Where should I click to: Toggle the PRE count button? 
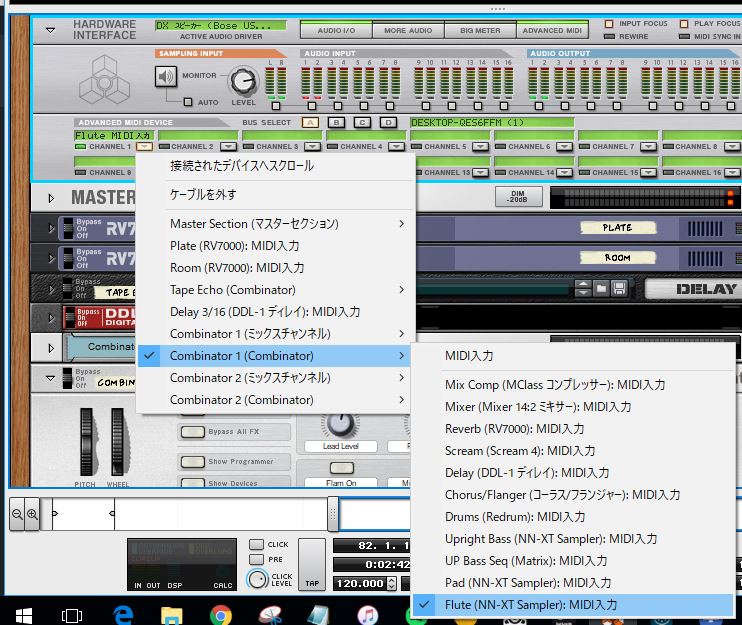(x=256, y=559)
